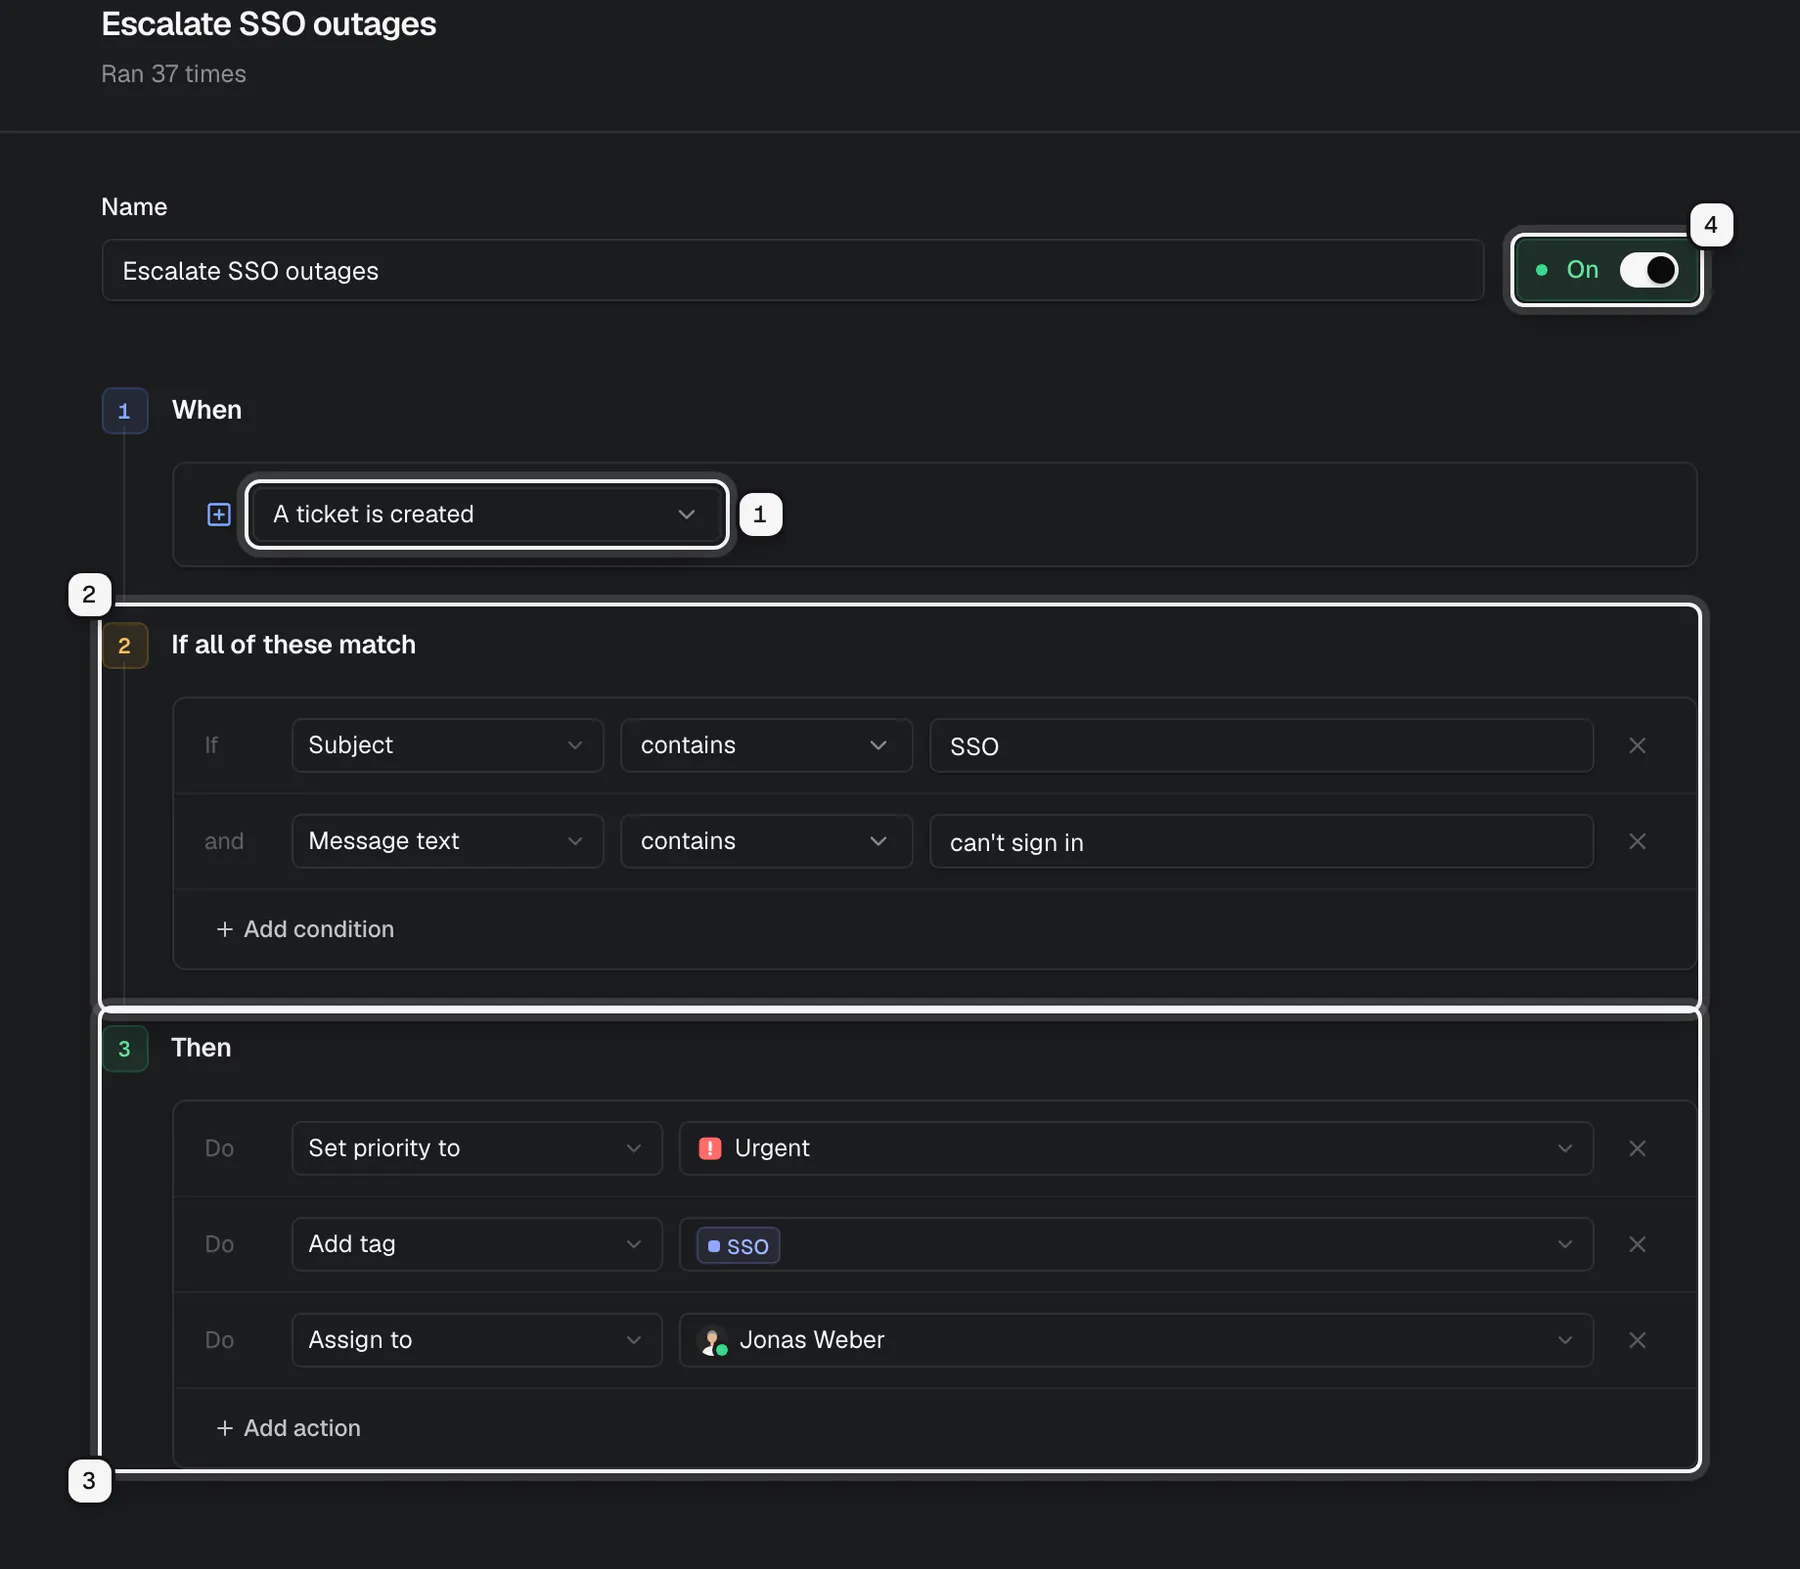Delete the Assign to action row
The width and height of the screenshot is (1800, 1569).
1637,1340
